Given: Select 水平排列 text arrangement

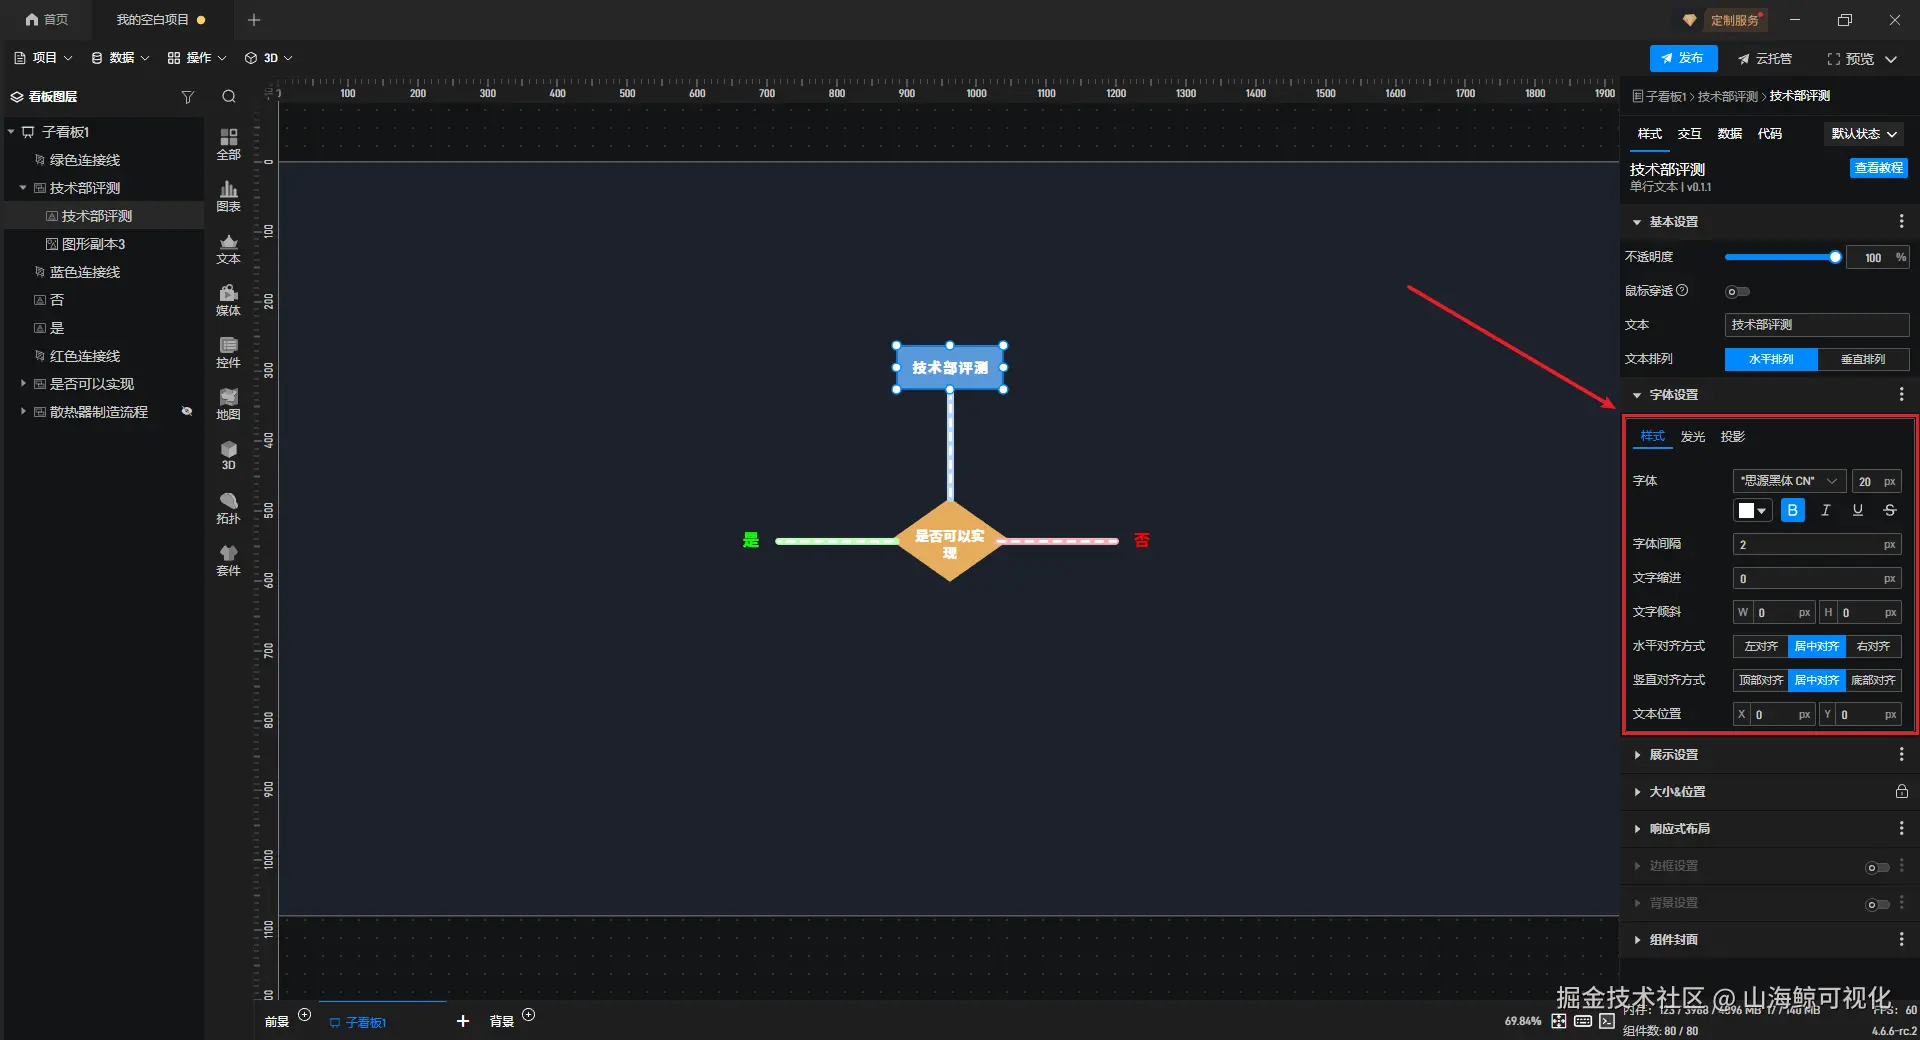Looking at the screenshot, I should coord(1771,359).
